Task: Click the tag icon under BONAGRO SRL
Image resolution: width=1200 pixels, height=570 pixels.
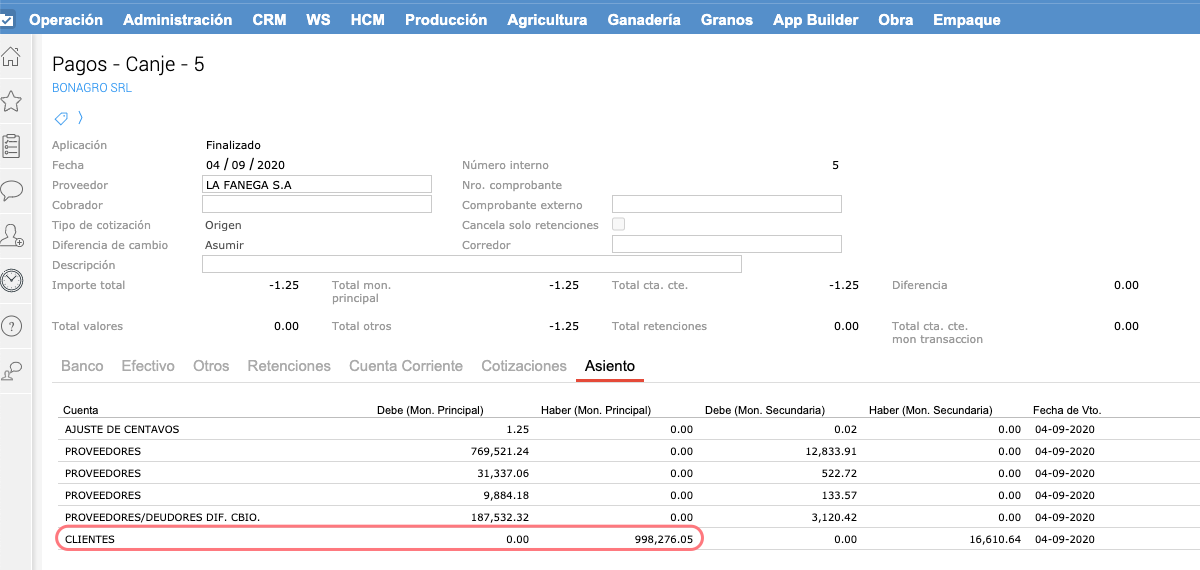Action: click(61, 118)
